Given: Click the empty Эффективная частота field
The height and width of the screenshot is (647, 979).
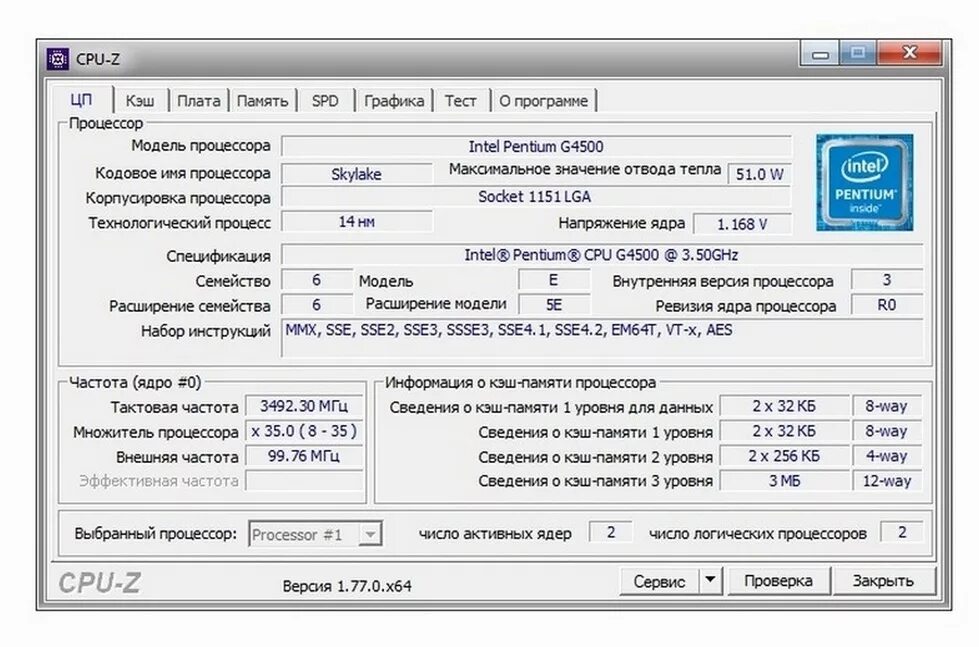Looking at the screenshot, I should 304,481.
